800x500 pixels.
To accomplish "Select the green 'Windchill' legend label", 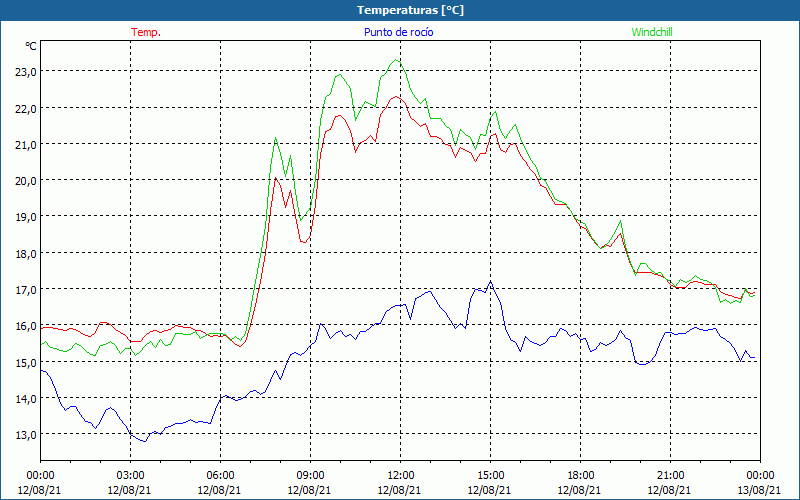I will [x=652, y=32].
